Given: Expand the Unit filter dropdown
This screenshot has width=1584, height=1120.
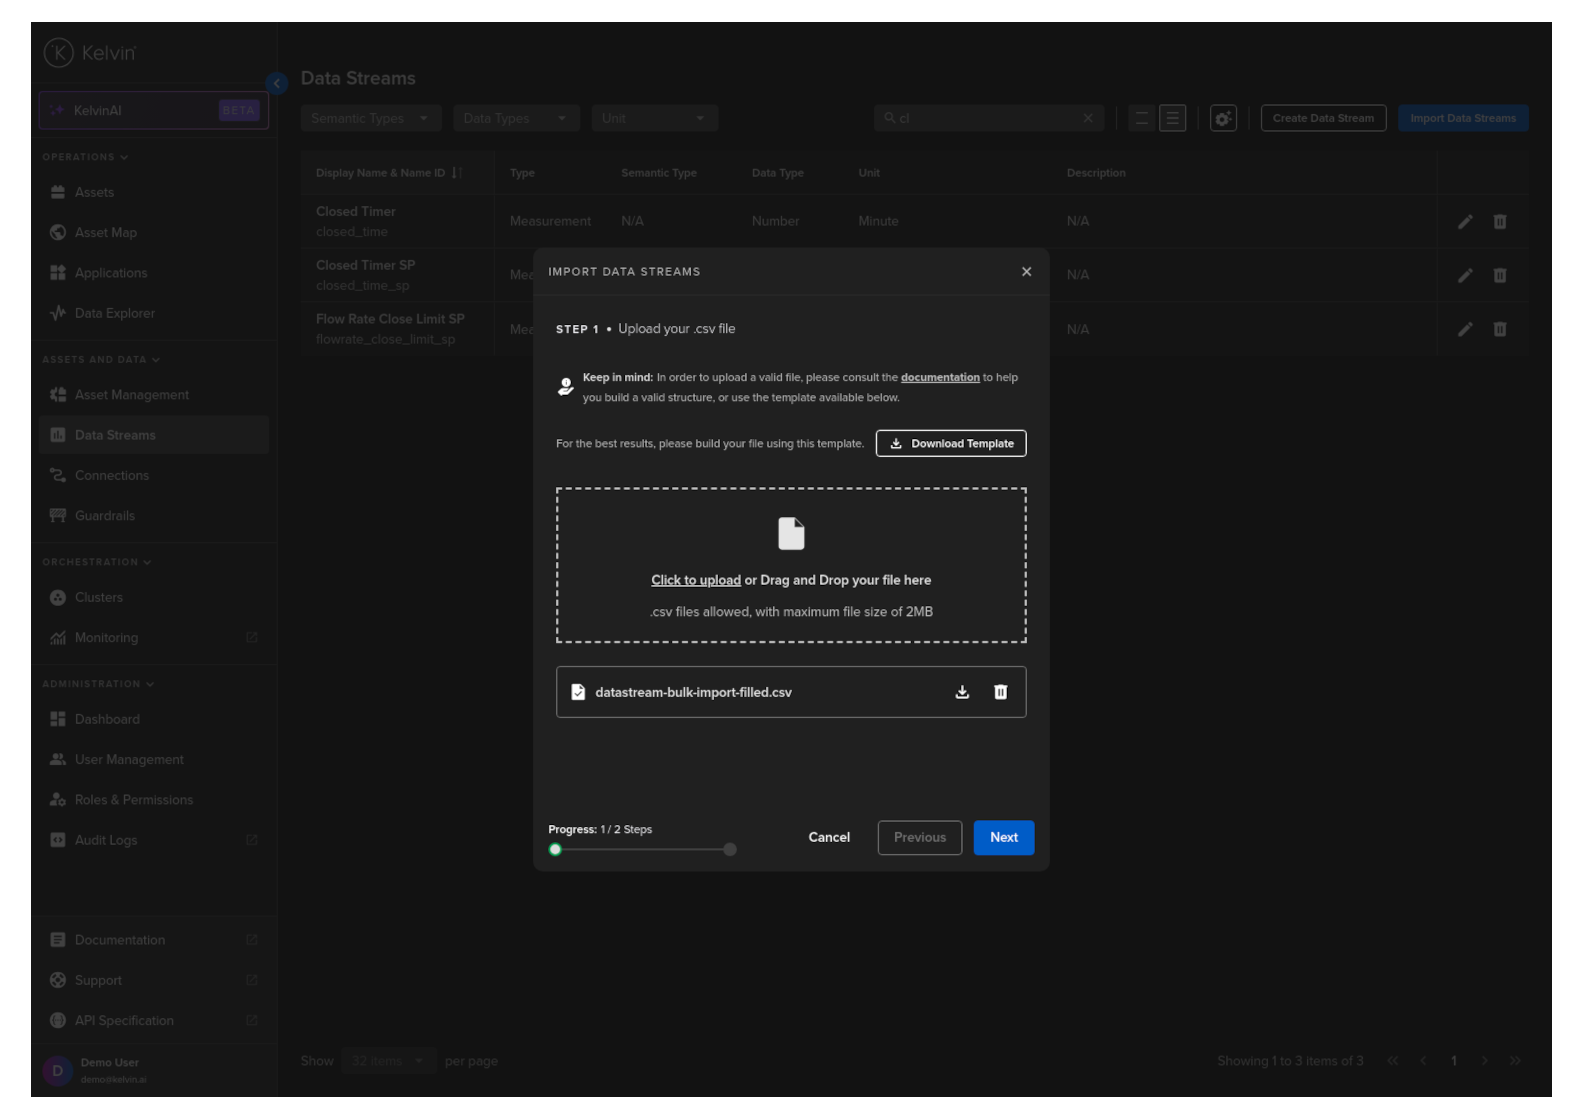Looking at the screenshot, I should (x=654, y=118).
